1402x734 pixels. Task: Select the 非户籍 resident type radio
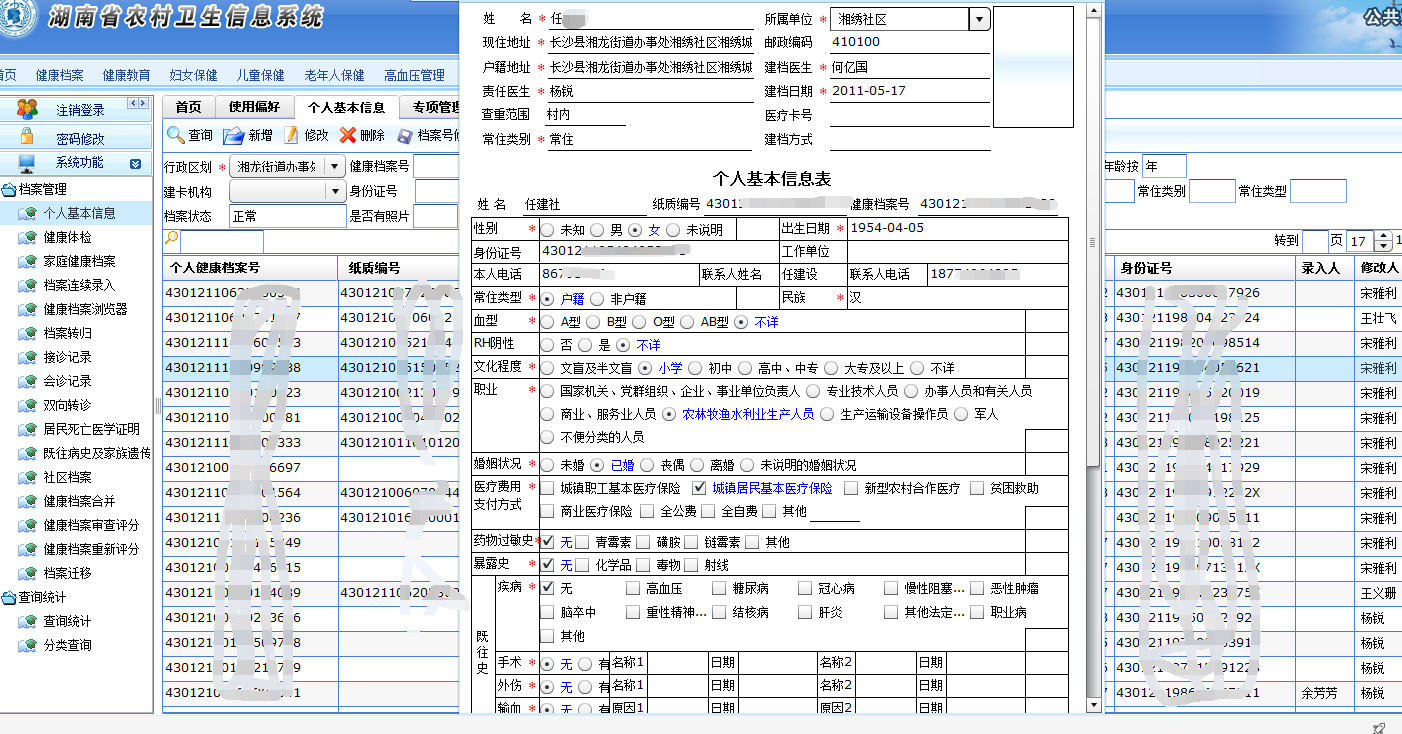coord(597,298)
